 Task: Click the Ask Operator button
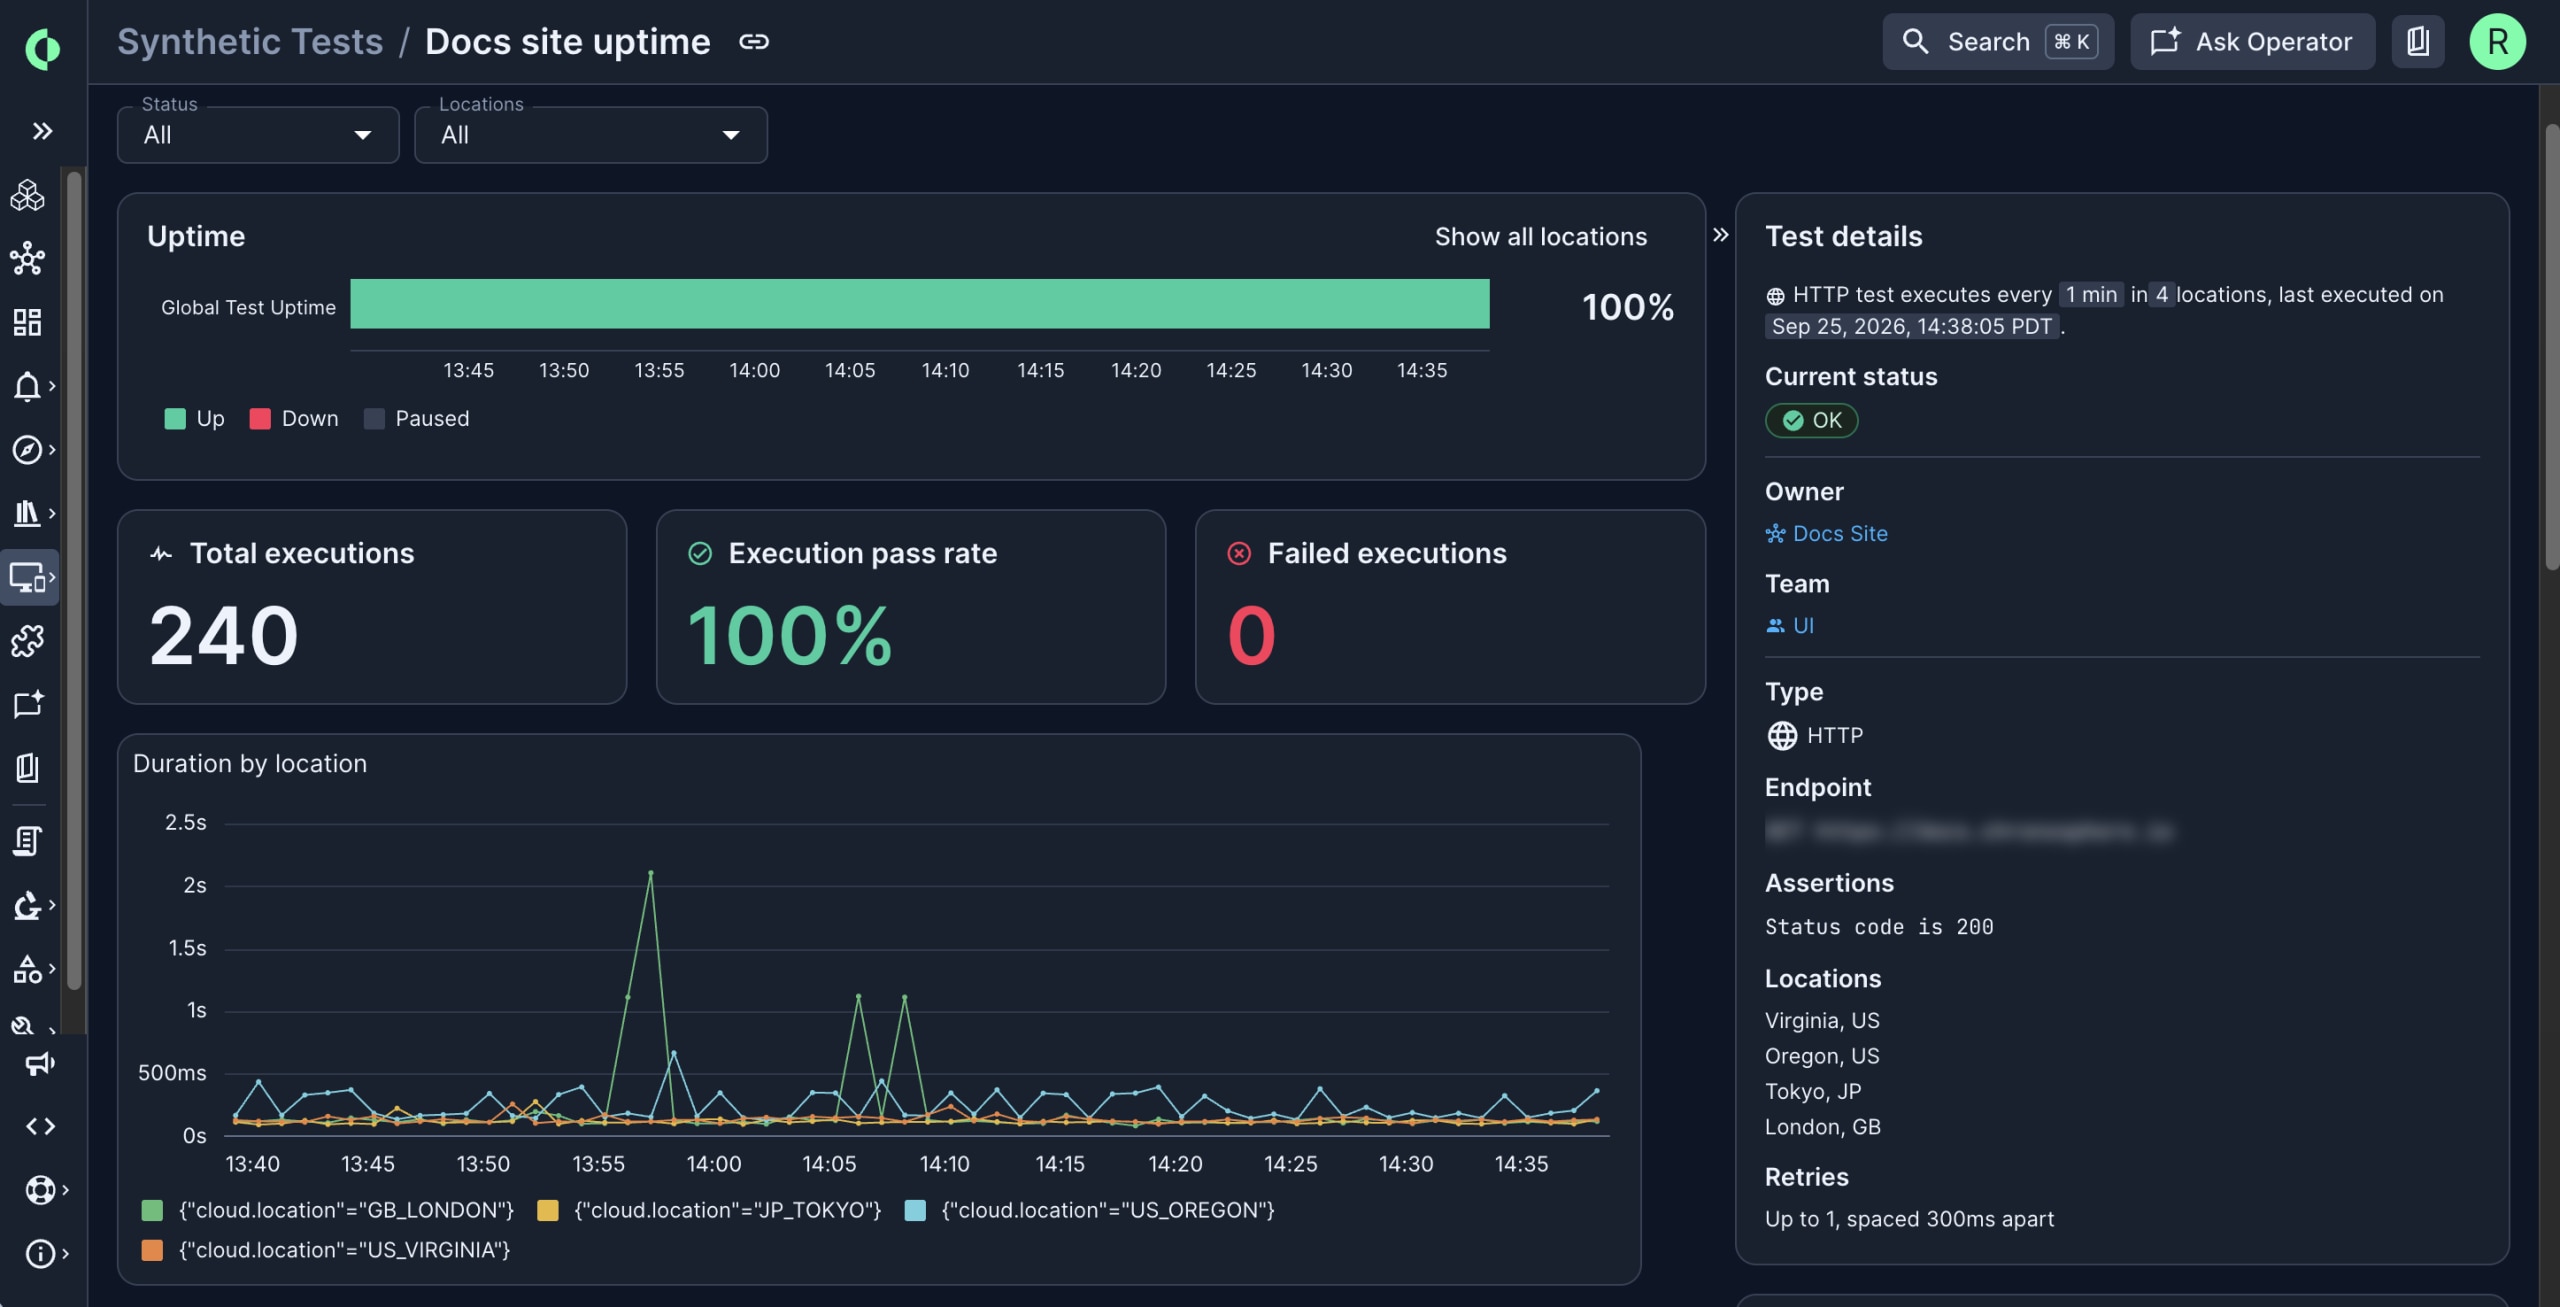coord(2252,41)
